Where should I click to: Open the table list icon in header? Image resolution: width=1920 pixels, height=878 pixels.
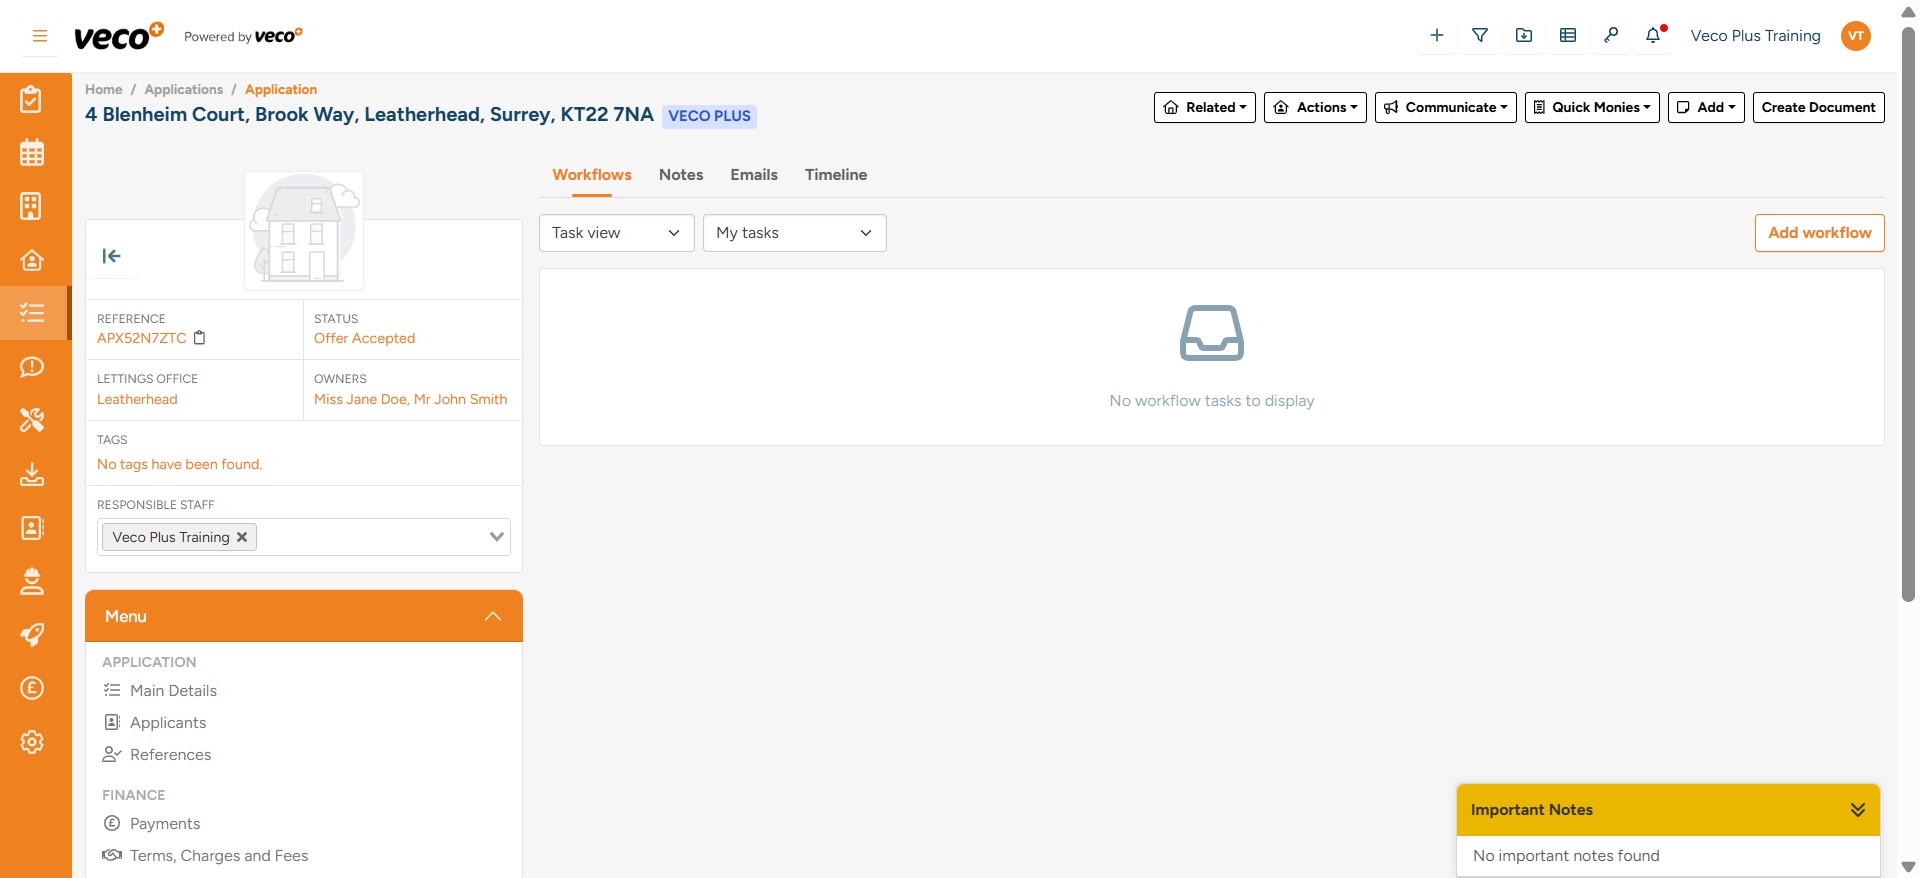[1568, 36]
